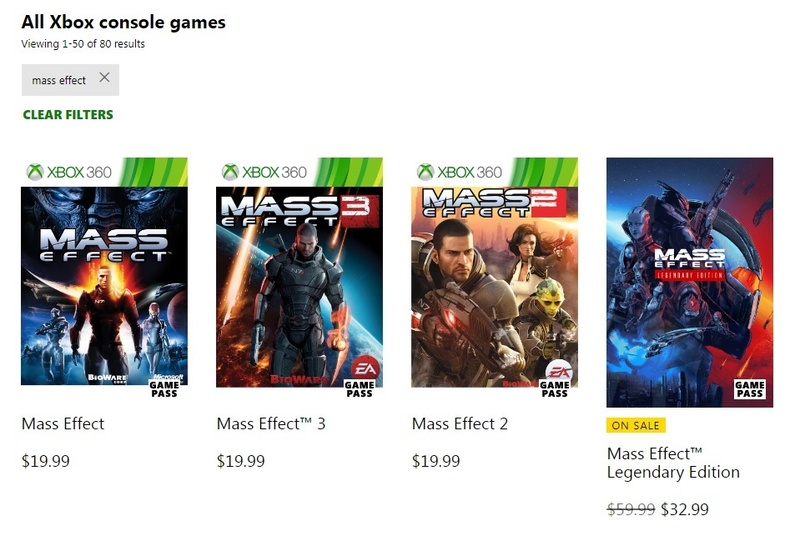800x551 pixels.
Task: Click Xbox 360 logo above Mass Effect 3
Action: 264,172
